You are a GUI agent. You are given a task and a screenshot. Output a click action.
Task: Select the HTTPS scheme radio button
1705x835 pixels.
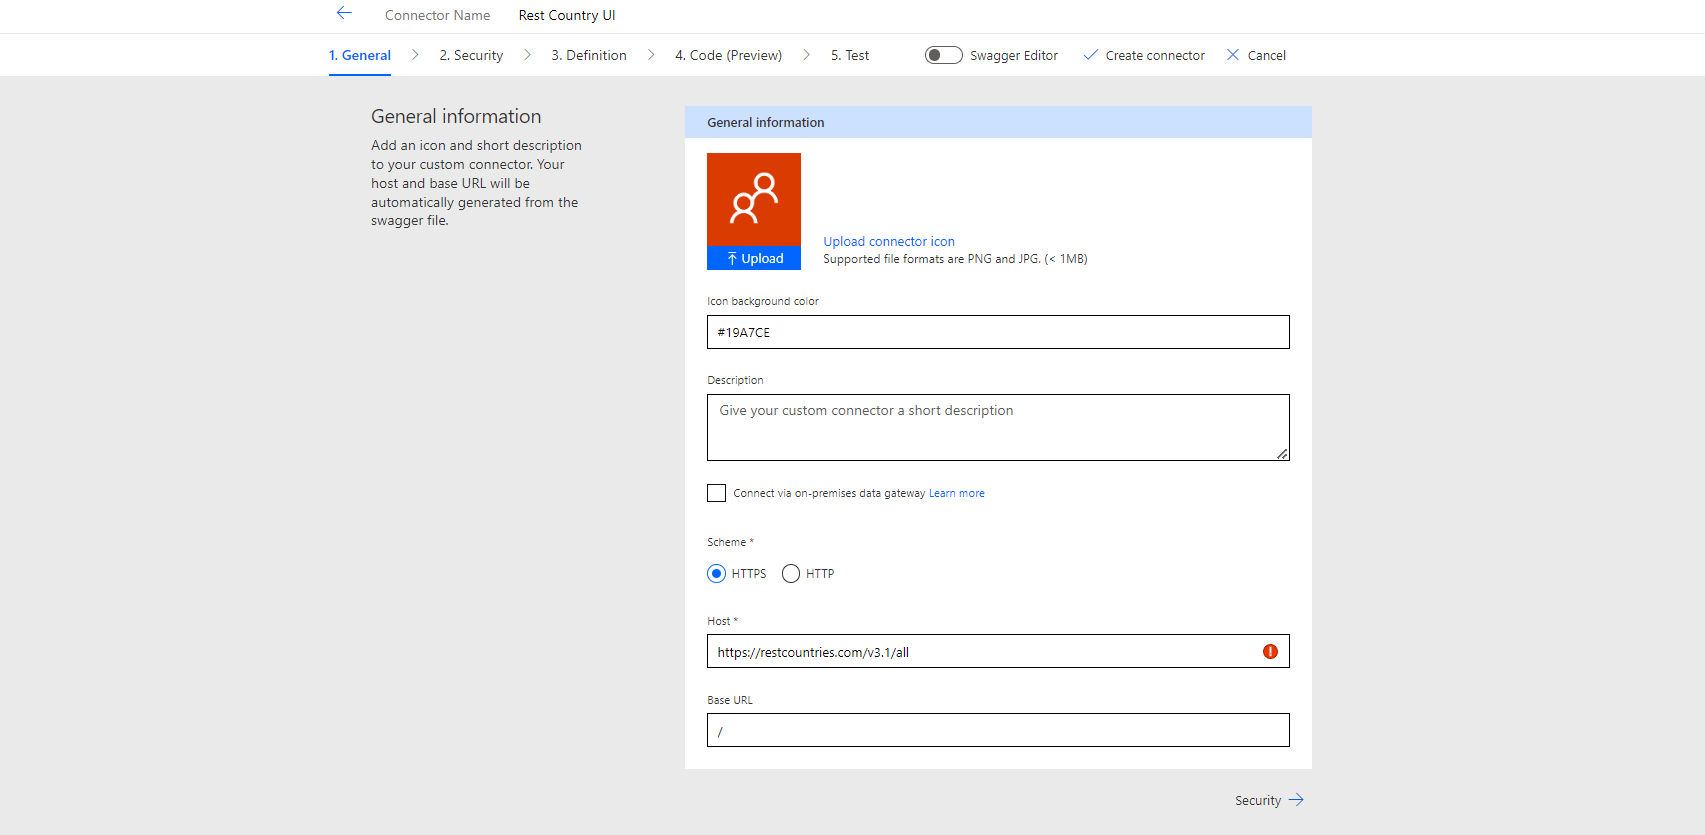click(x=716, y=574)
